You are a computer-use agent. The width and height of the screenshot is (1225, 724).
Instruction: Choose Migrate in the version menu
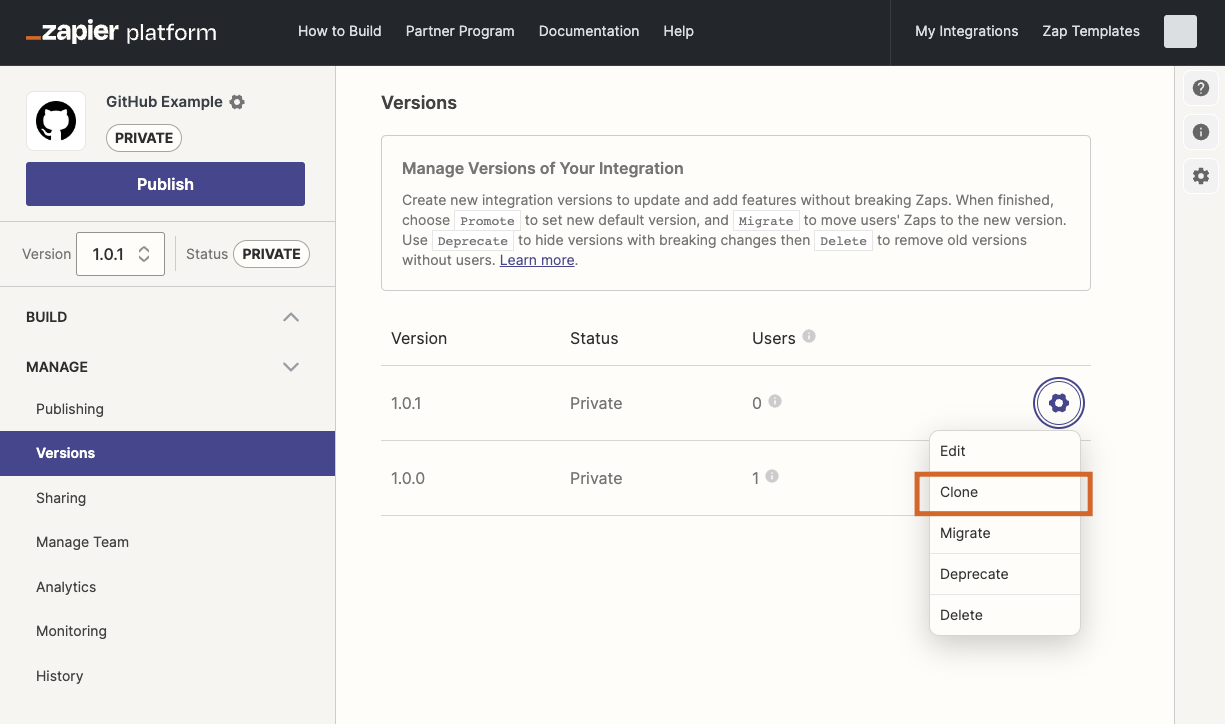click(x=1005, y=533)
